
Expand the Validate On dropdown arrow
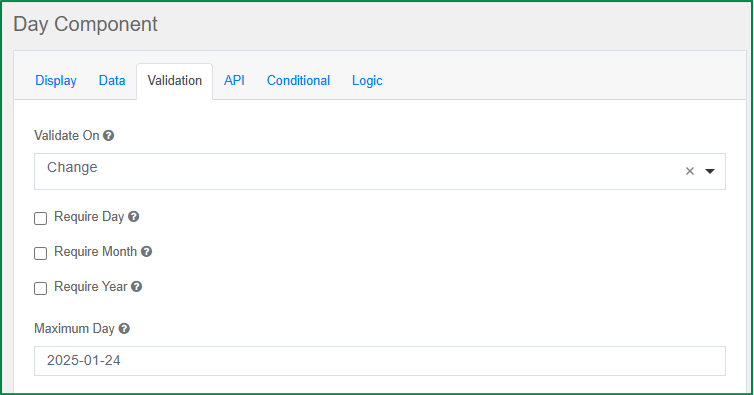(710, 171)
